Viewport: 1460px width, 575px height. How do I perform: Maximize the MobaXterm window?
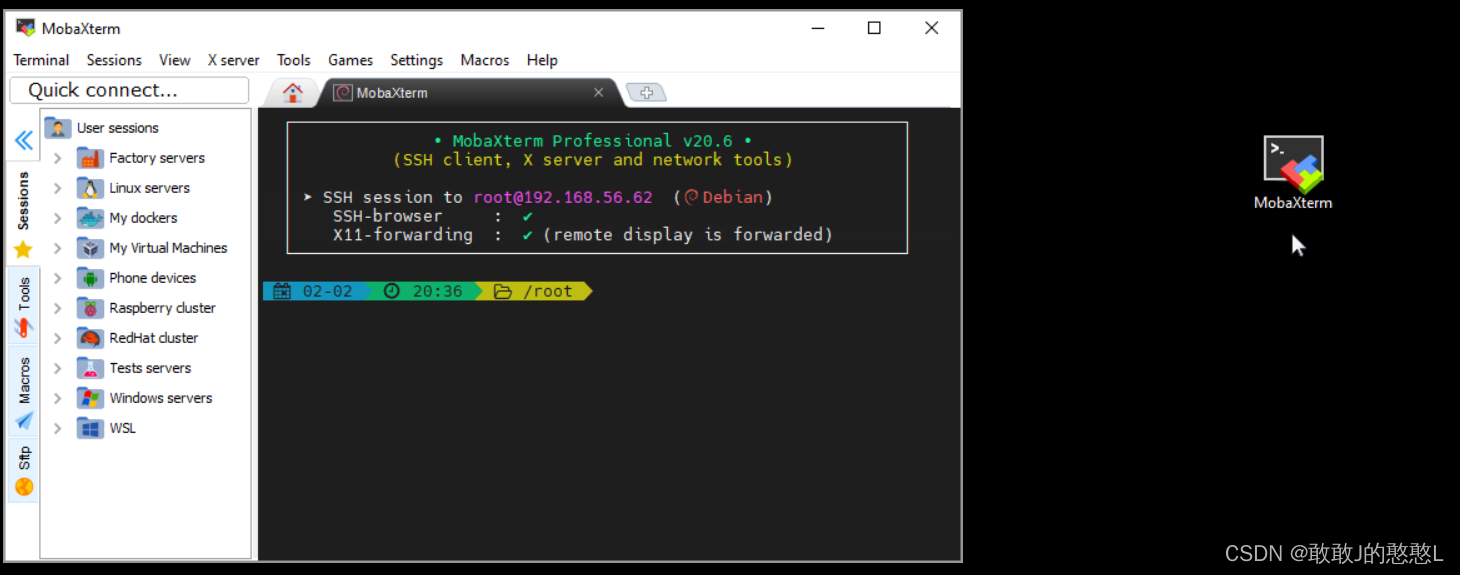[874, 28]
